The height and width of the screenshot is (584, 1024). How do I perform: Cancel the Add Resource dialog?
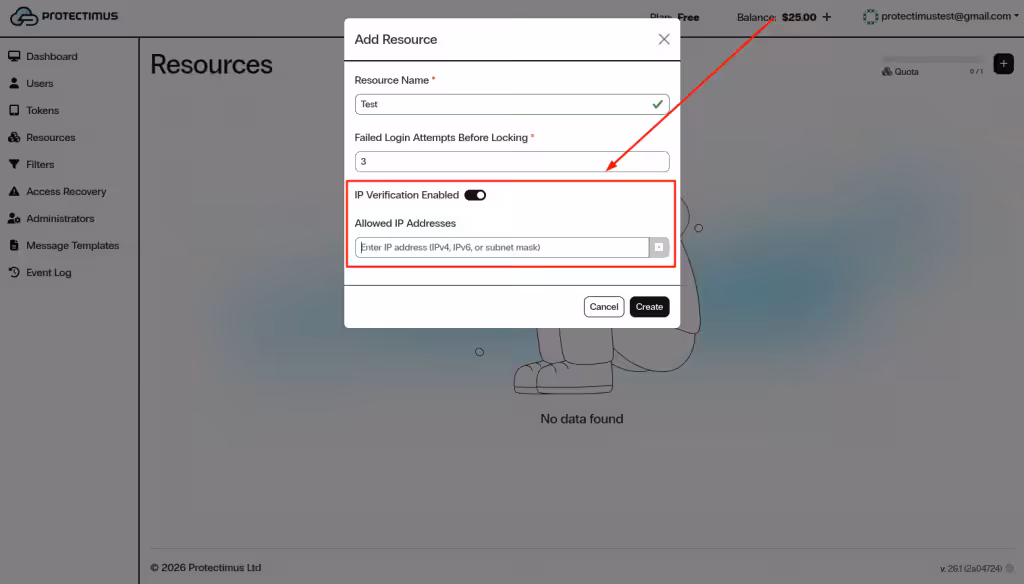[603, 306]
